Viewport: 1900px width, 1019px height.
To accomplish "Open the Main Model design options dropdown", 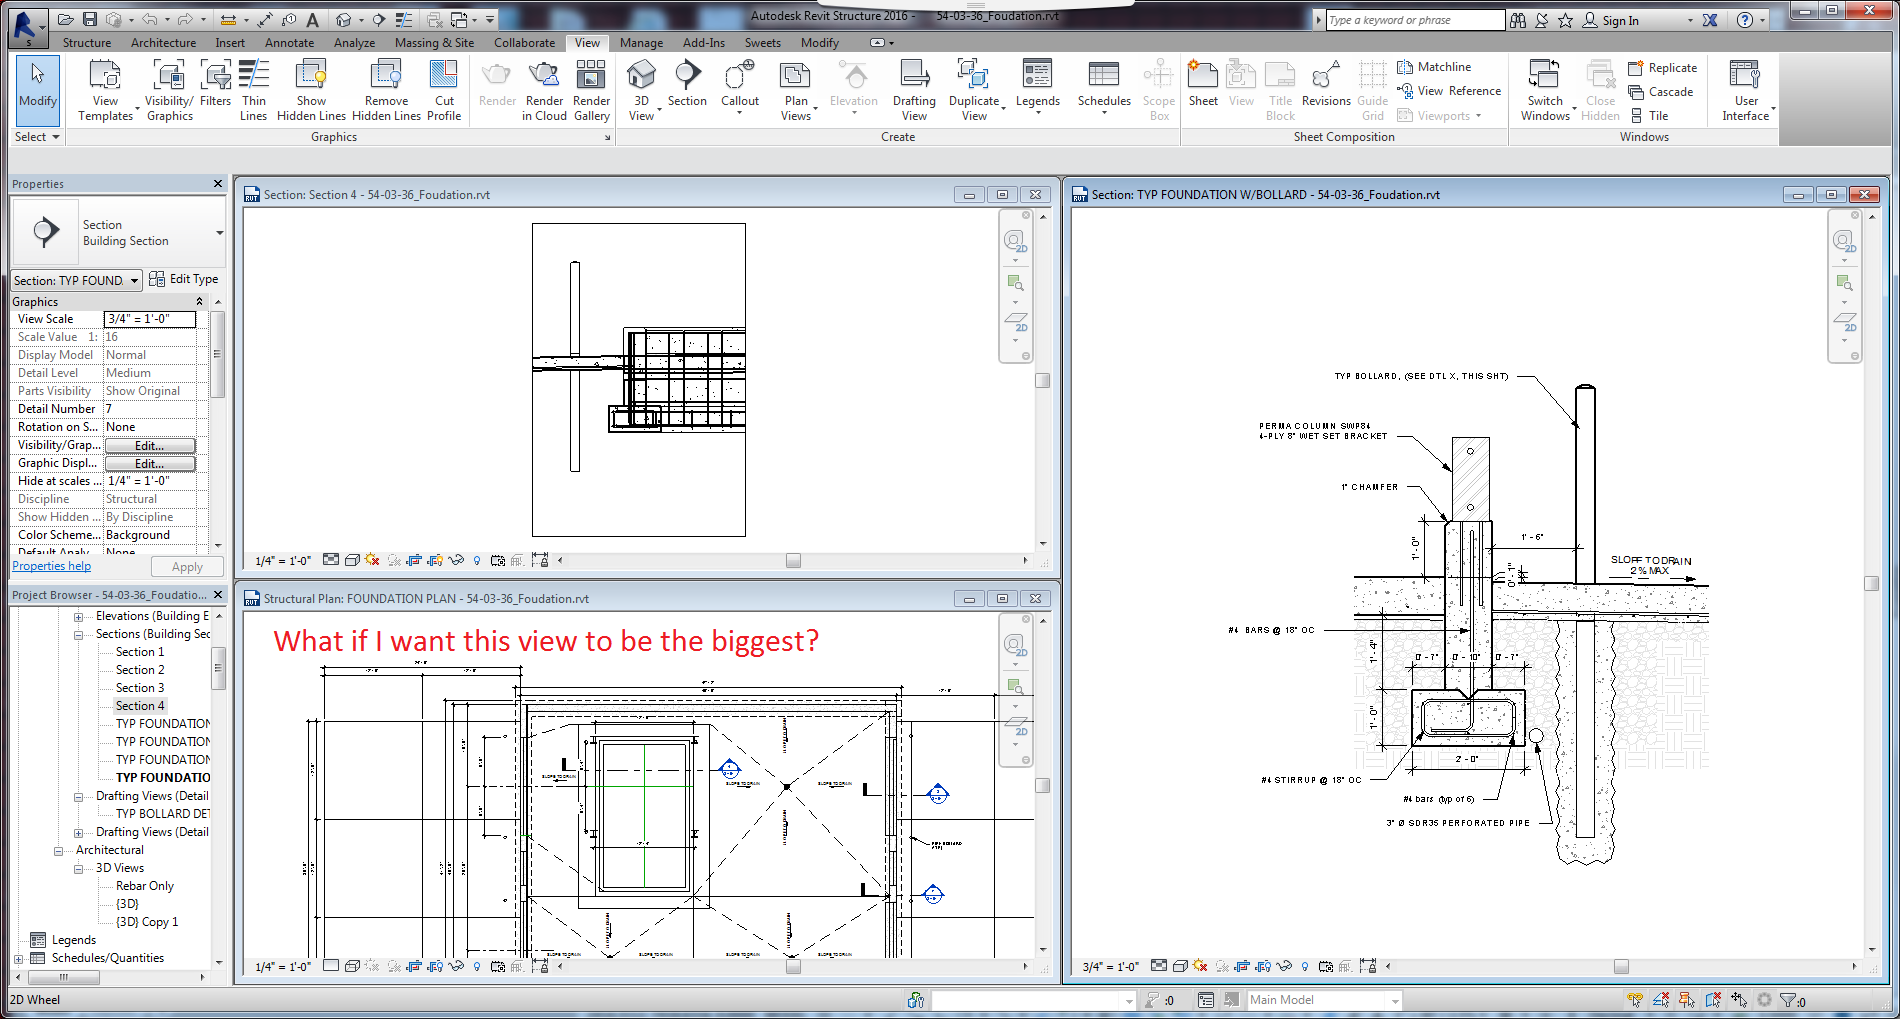I will pyautogui.click(x=1324, y=1000).
